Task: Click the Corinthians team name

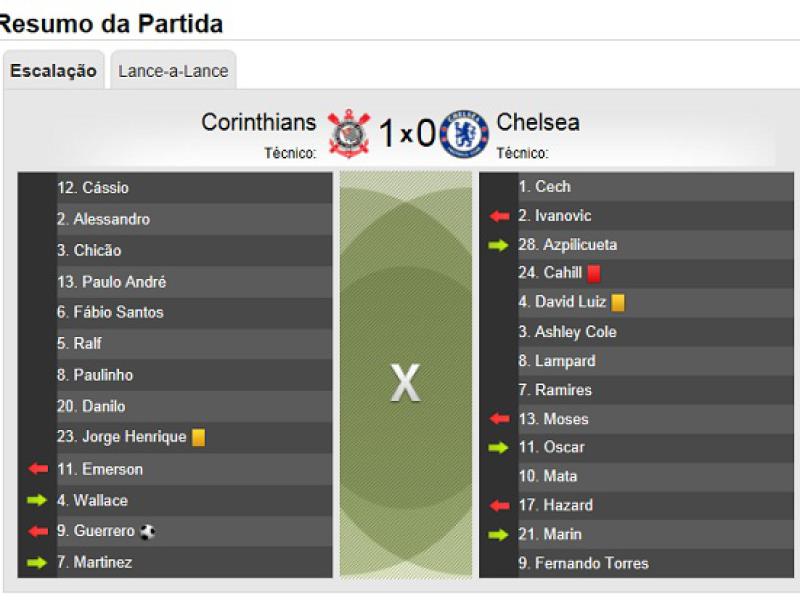Action: pyautogui.click(x=258, y=122)
